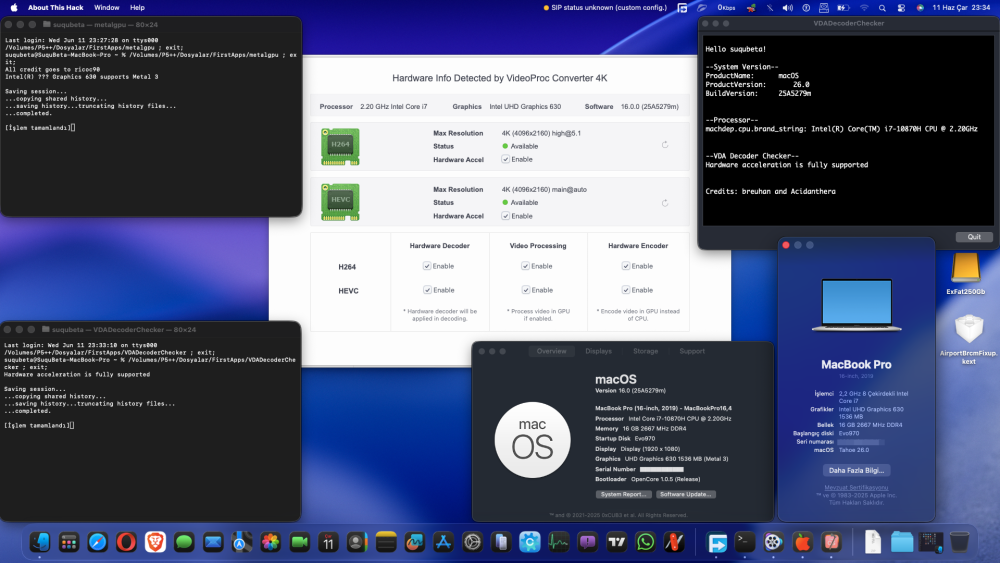The width and height of the screenshot is (1000, 563).
Task: Open ExFat2500b drive on the desktop
Action: coord(966,273)
